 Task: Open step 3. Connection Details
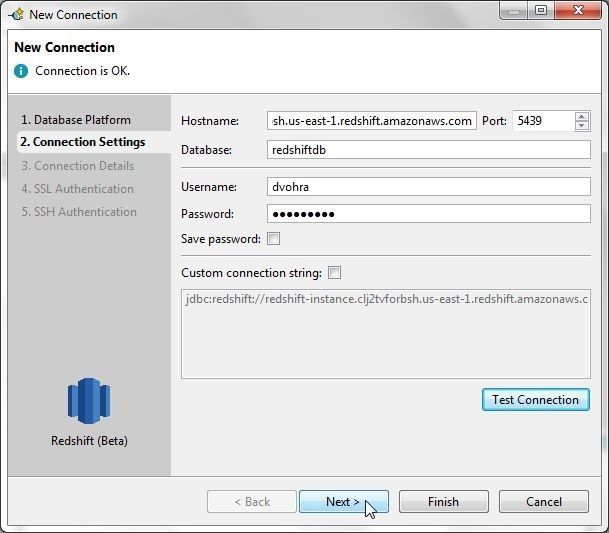tap(78, 166)
